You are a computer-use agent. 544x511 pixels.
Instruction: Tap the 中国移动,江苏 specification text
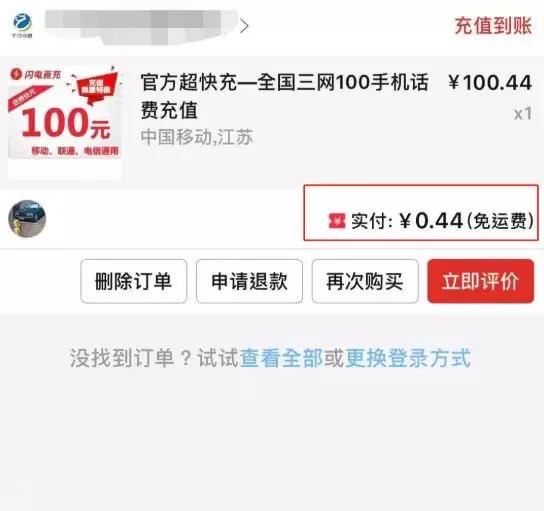click(x=197, y=137)
